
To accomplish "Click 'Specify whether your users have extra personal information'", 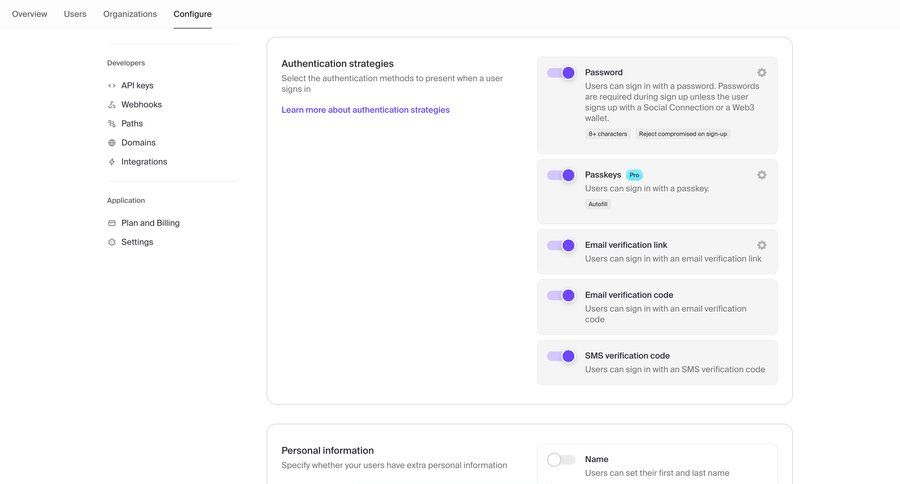I will (x=394, y=465).
